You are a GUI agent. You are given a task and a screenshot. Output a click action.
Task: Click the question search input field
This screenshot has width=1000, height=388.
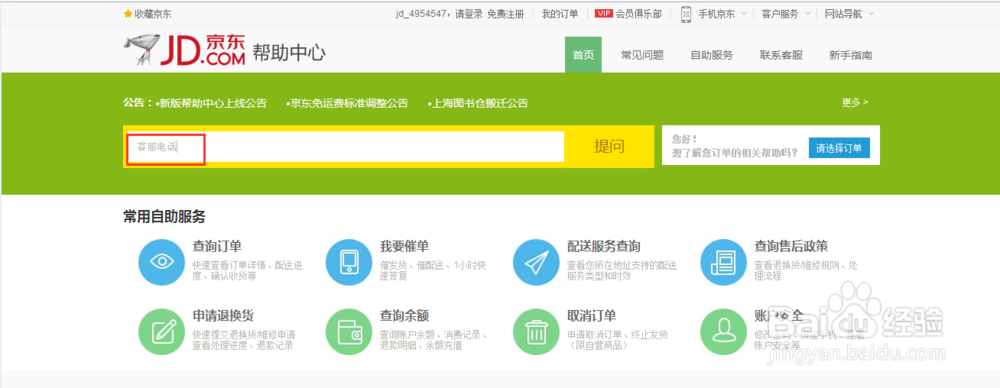[345, 147]
